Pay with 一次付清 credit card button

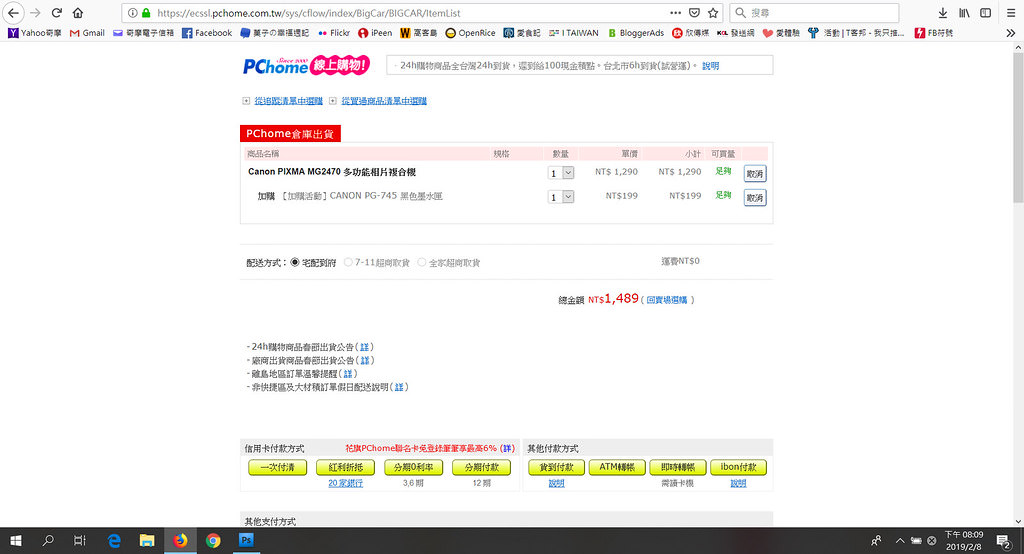click(x=278, y=467)
